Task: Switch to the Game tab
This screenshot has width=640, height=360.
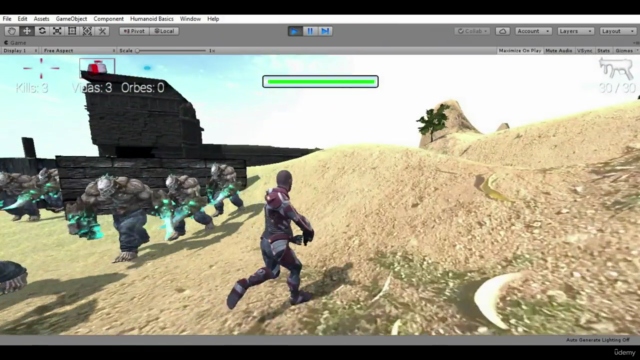Action: point(15,42)
